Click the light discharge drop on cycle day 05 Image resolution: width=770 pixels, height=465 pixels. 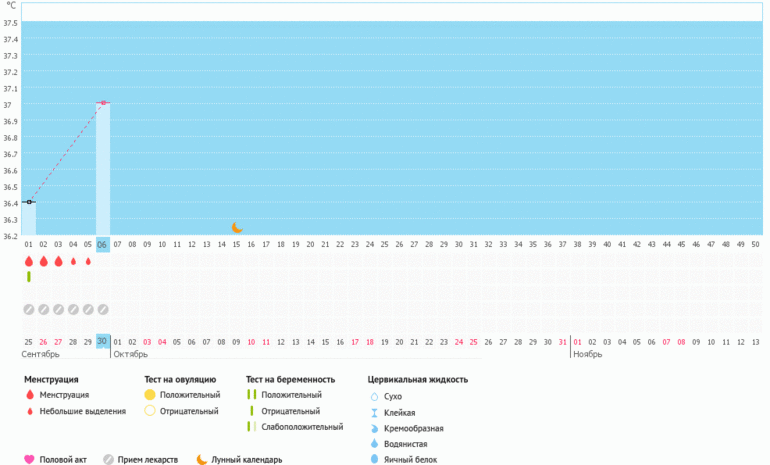click(88, 262)
